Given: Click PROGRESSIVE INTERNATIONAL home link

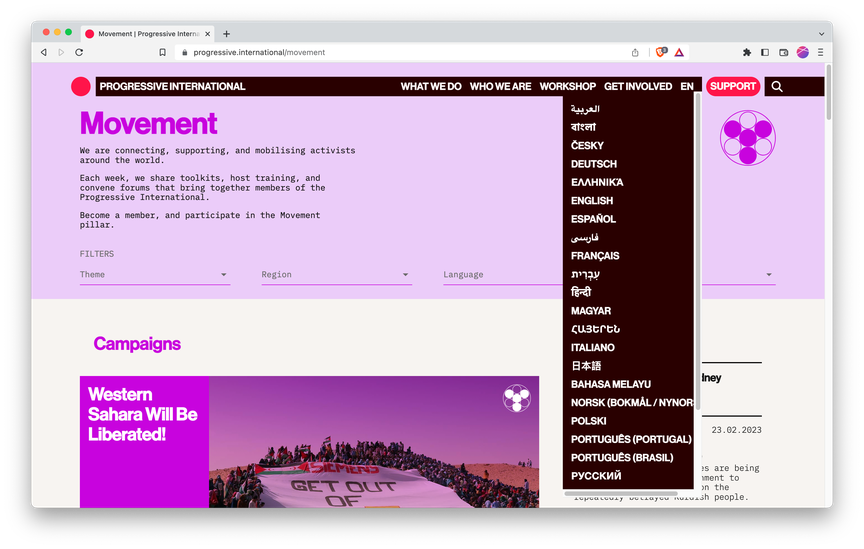Looking at the screenshot, I should pos(172,87).
